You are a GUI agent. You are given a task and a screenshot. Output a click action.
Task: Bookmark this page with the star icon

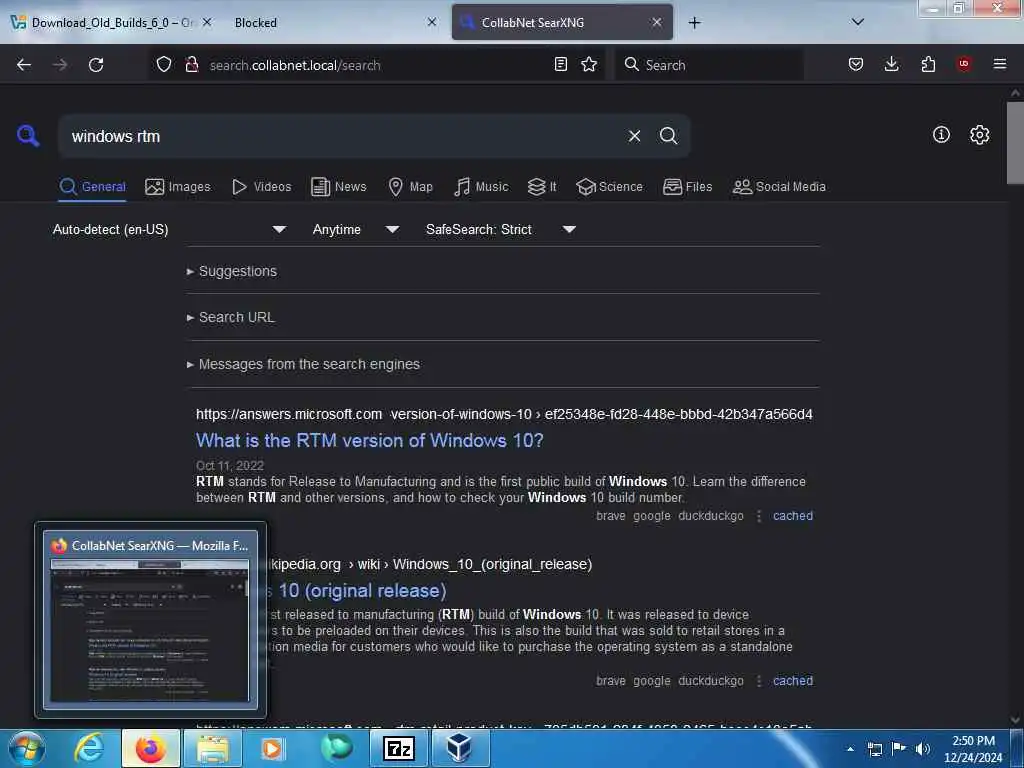tap(589, 64)
